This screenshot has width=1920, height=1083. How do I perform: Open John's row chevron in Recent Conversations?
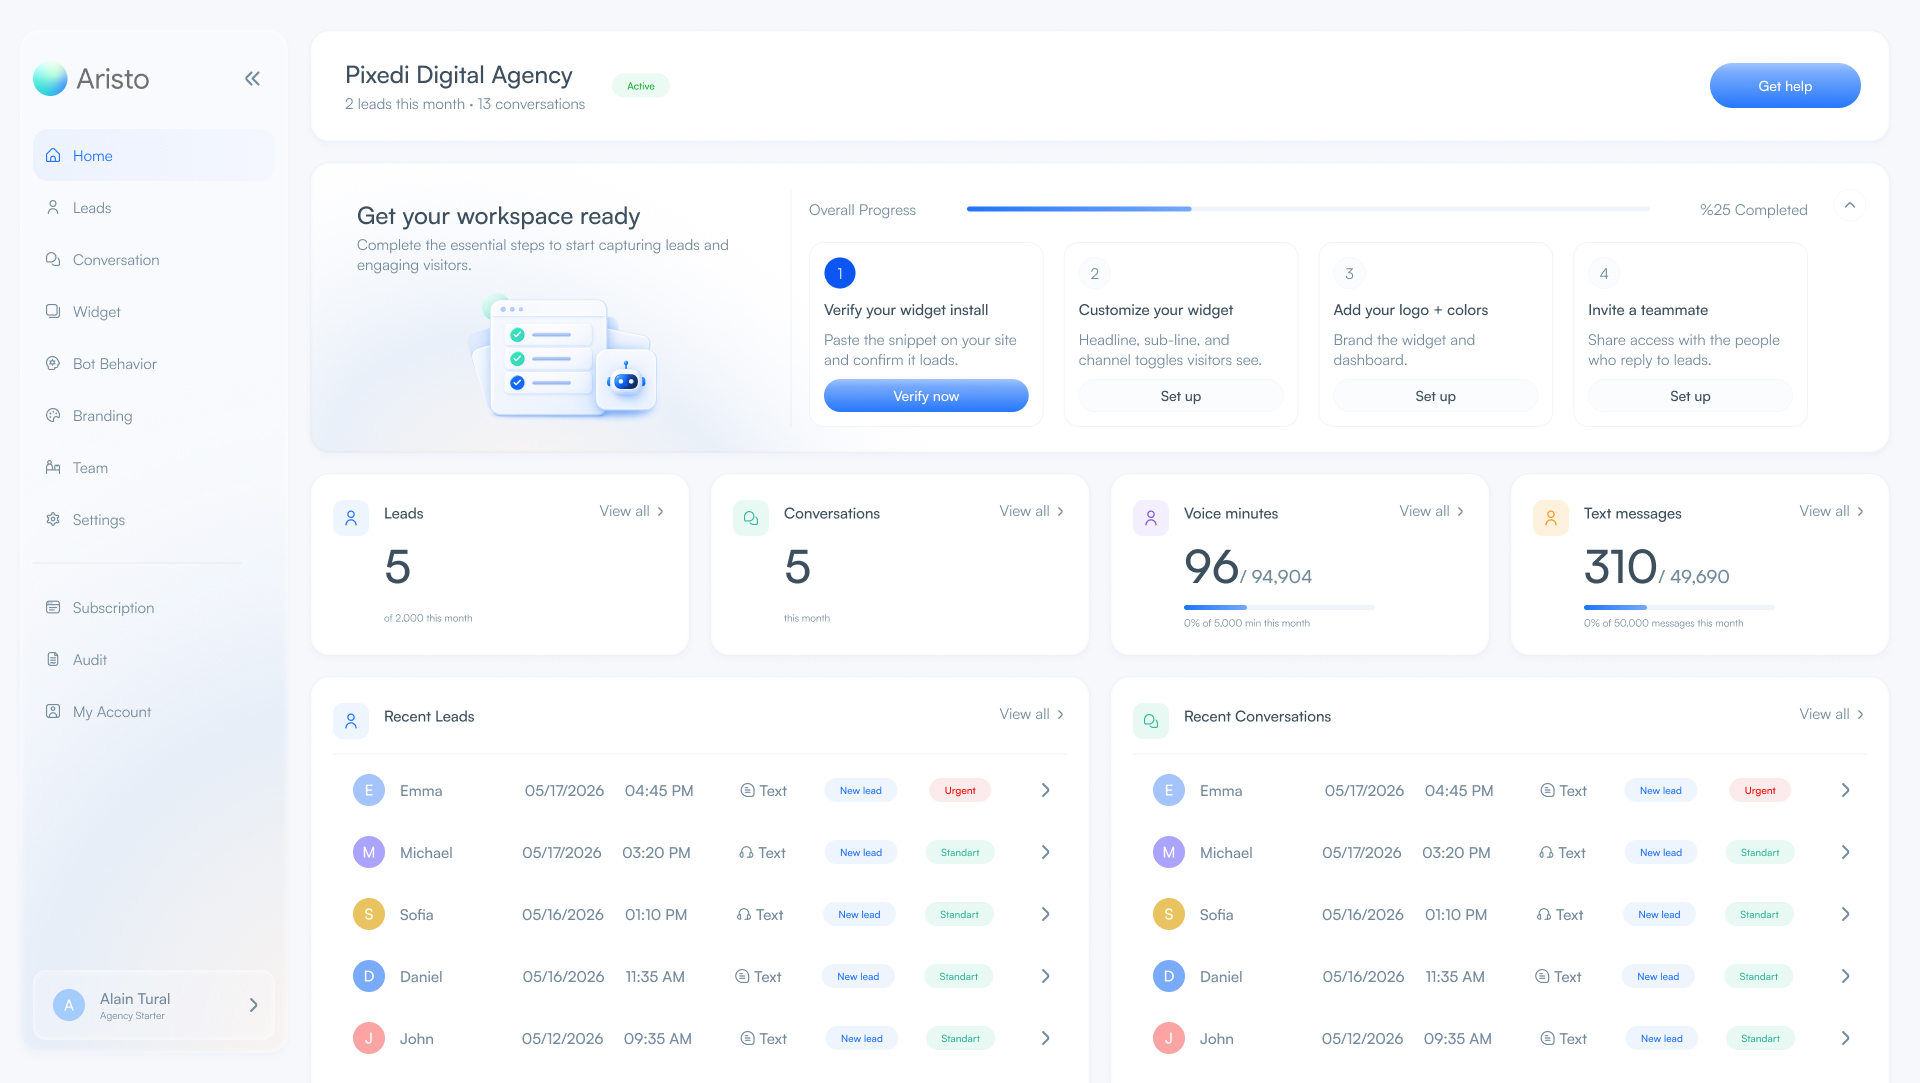tap(1845, 1039)
